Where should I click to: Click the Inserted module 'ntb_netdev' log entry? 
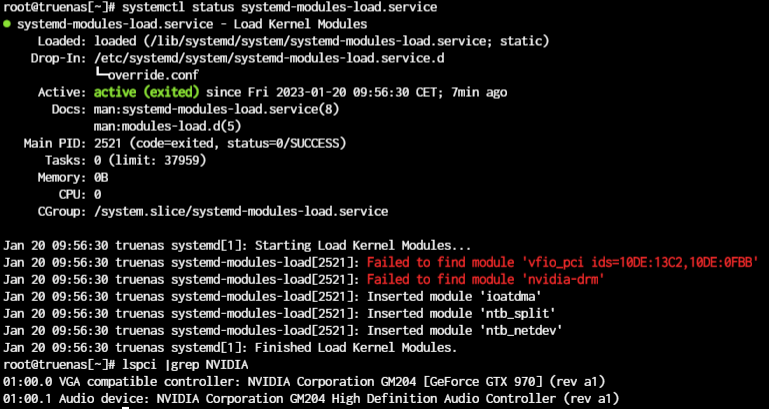click(x=283, y=331)
